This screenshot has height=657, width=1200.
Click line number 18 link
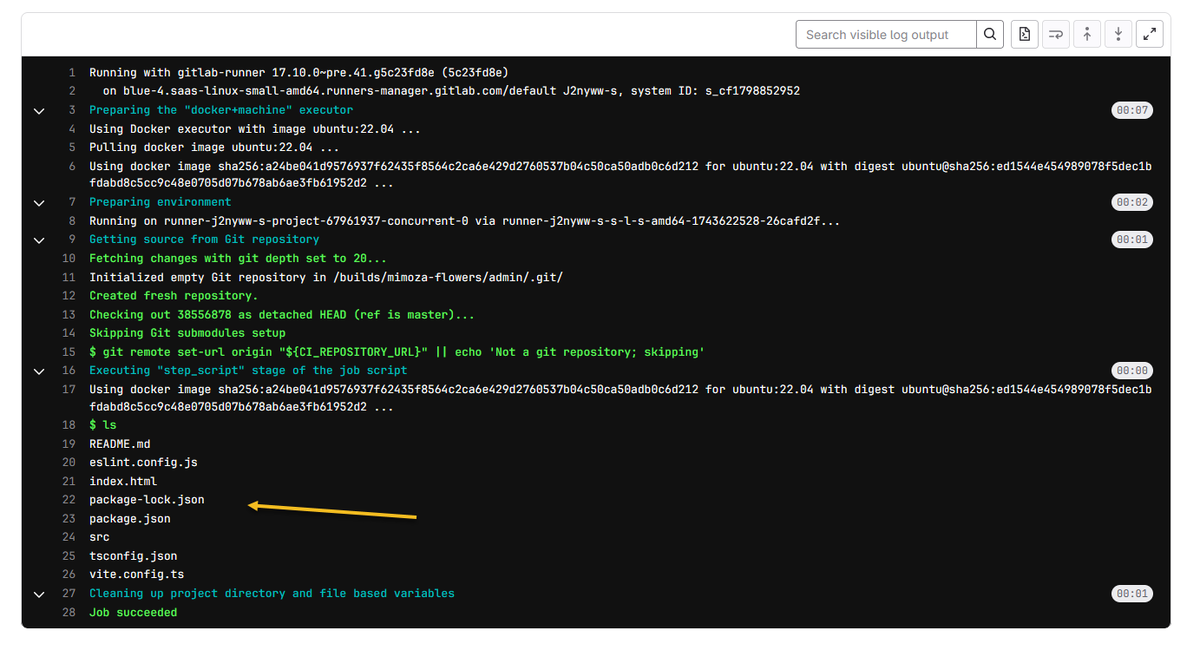pos(69,425)
